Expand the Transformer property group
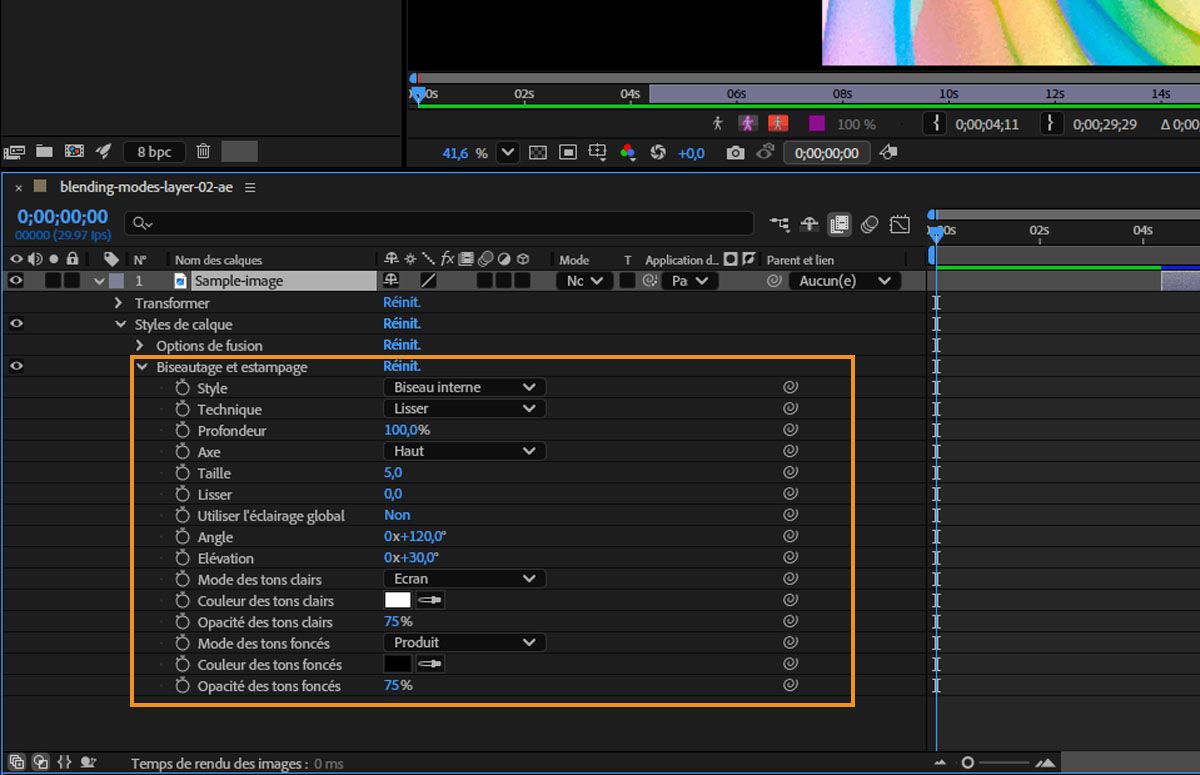Image resolution: width=1200 pixels, height=775 pixels. (x=119, y=303)
